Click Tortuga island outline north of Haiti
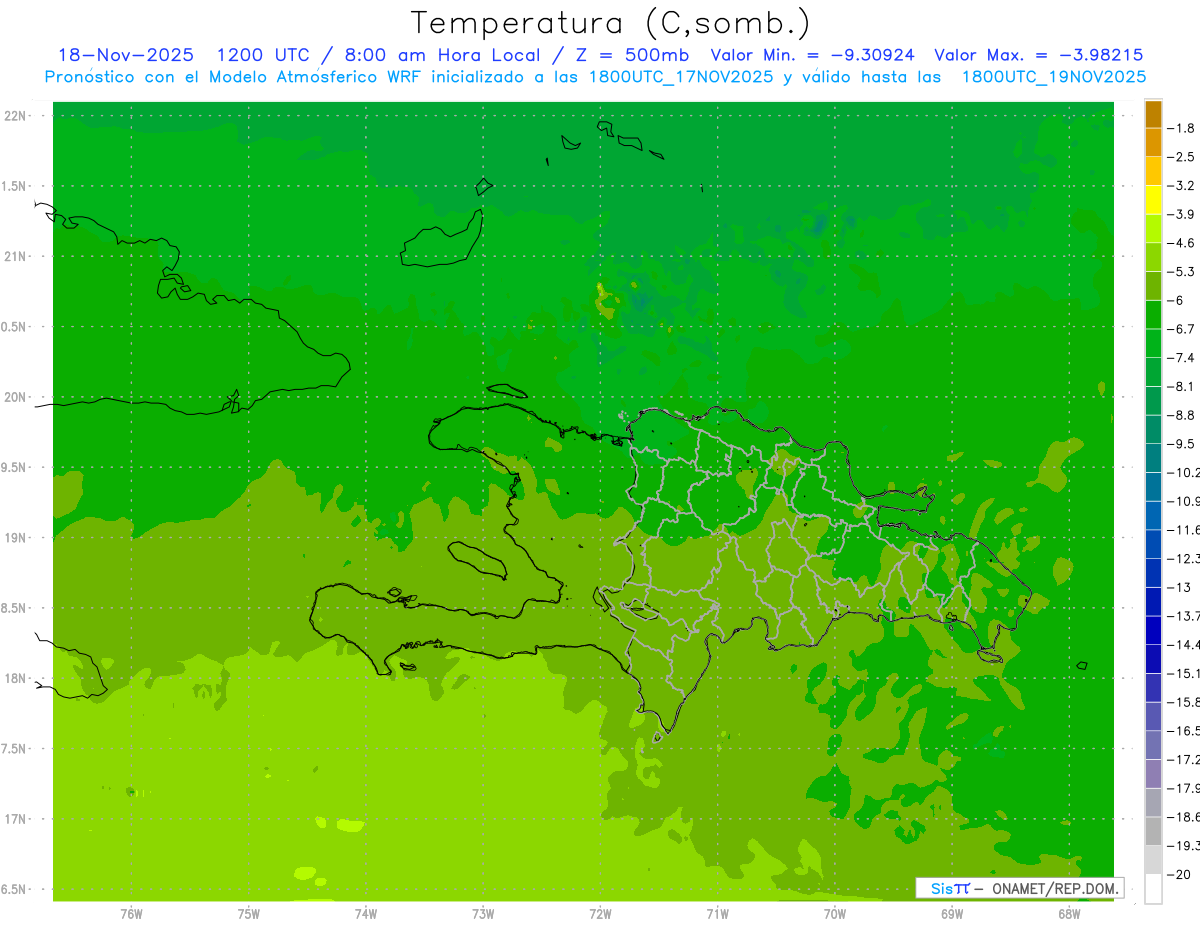The height and width of the screenshot is (927, 1200). (x=506, y=391)
